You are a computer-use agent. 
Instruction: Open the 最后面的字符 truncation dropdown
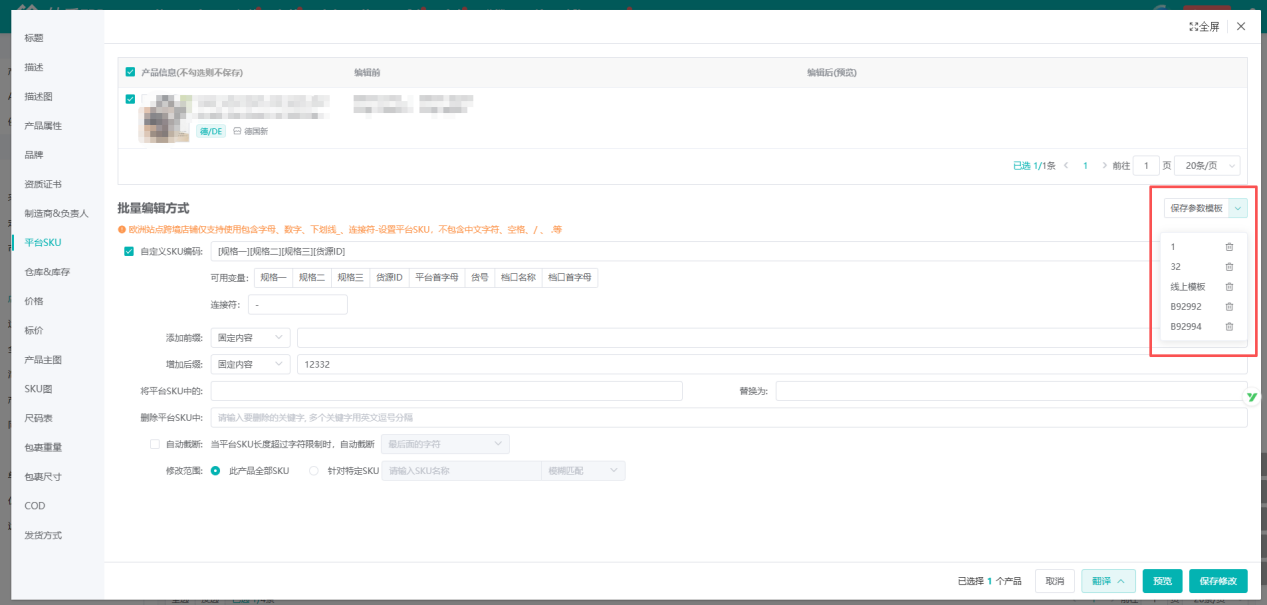[445, 443]
